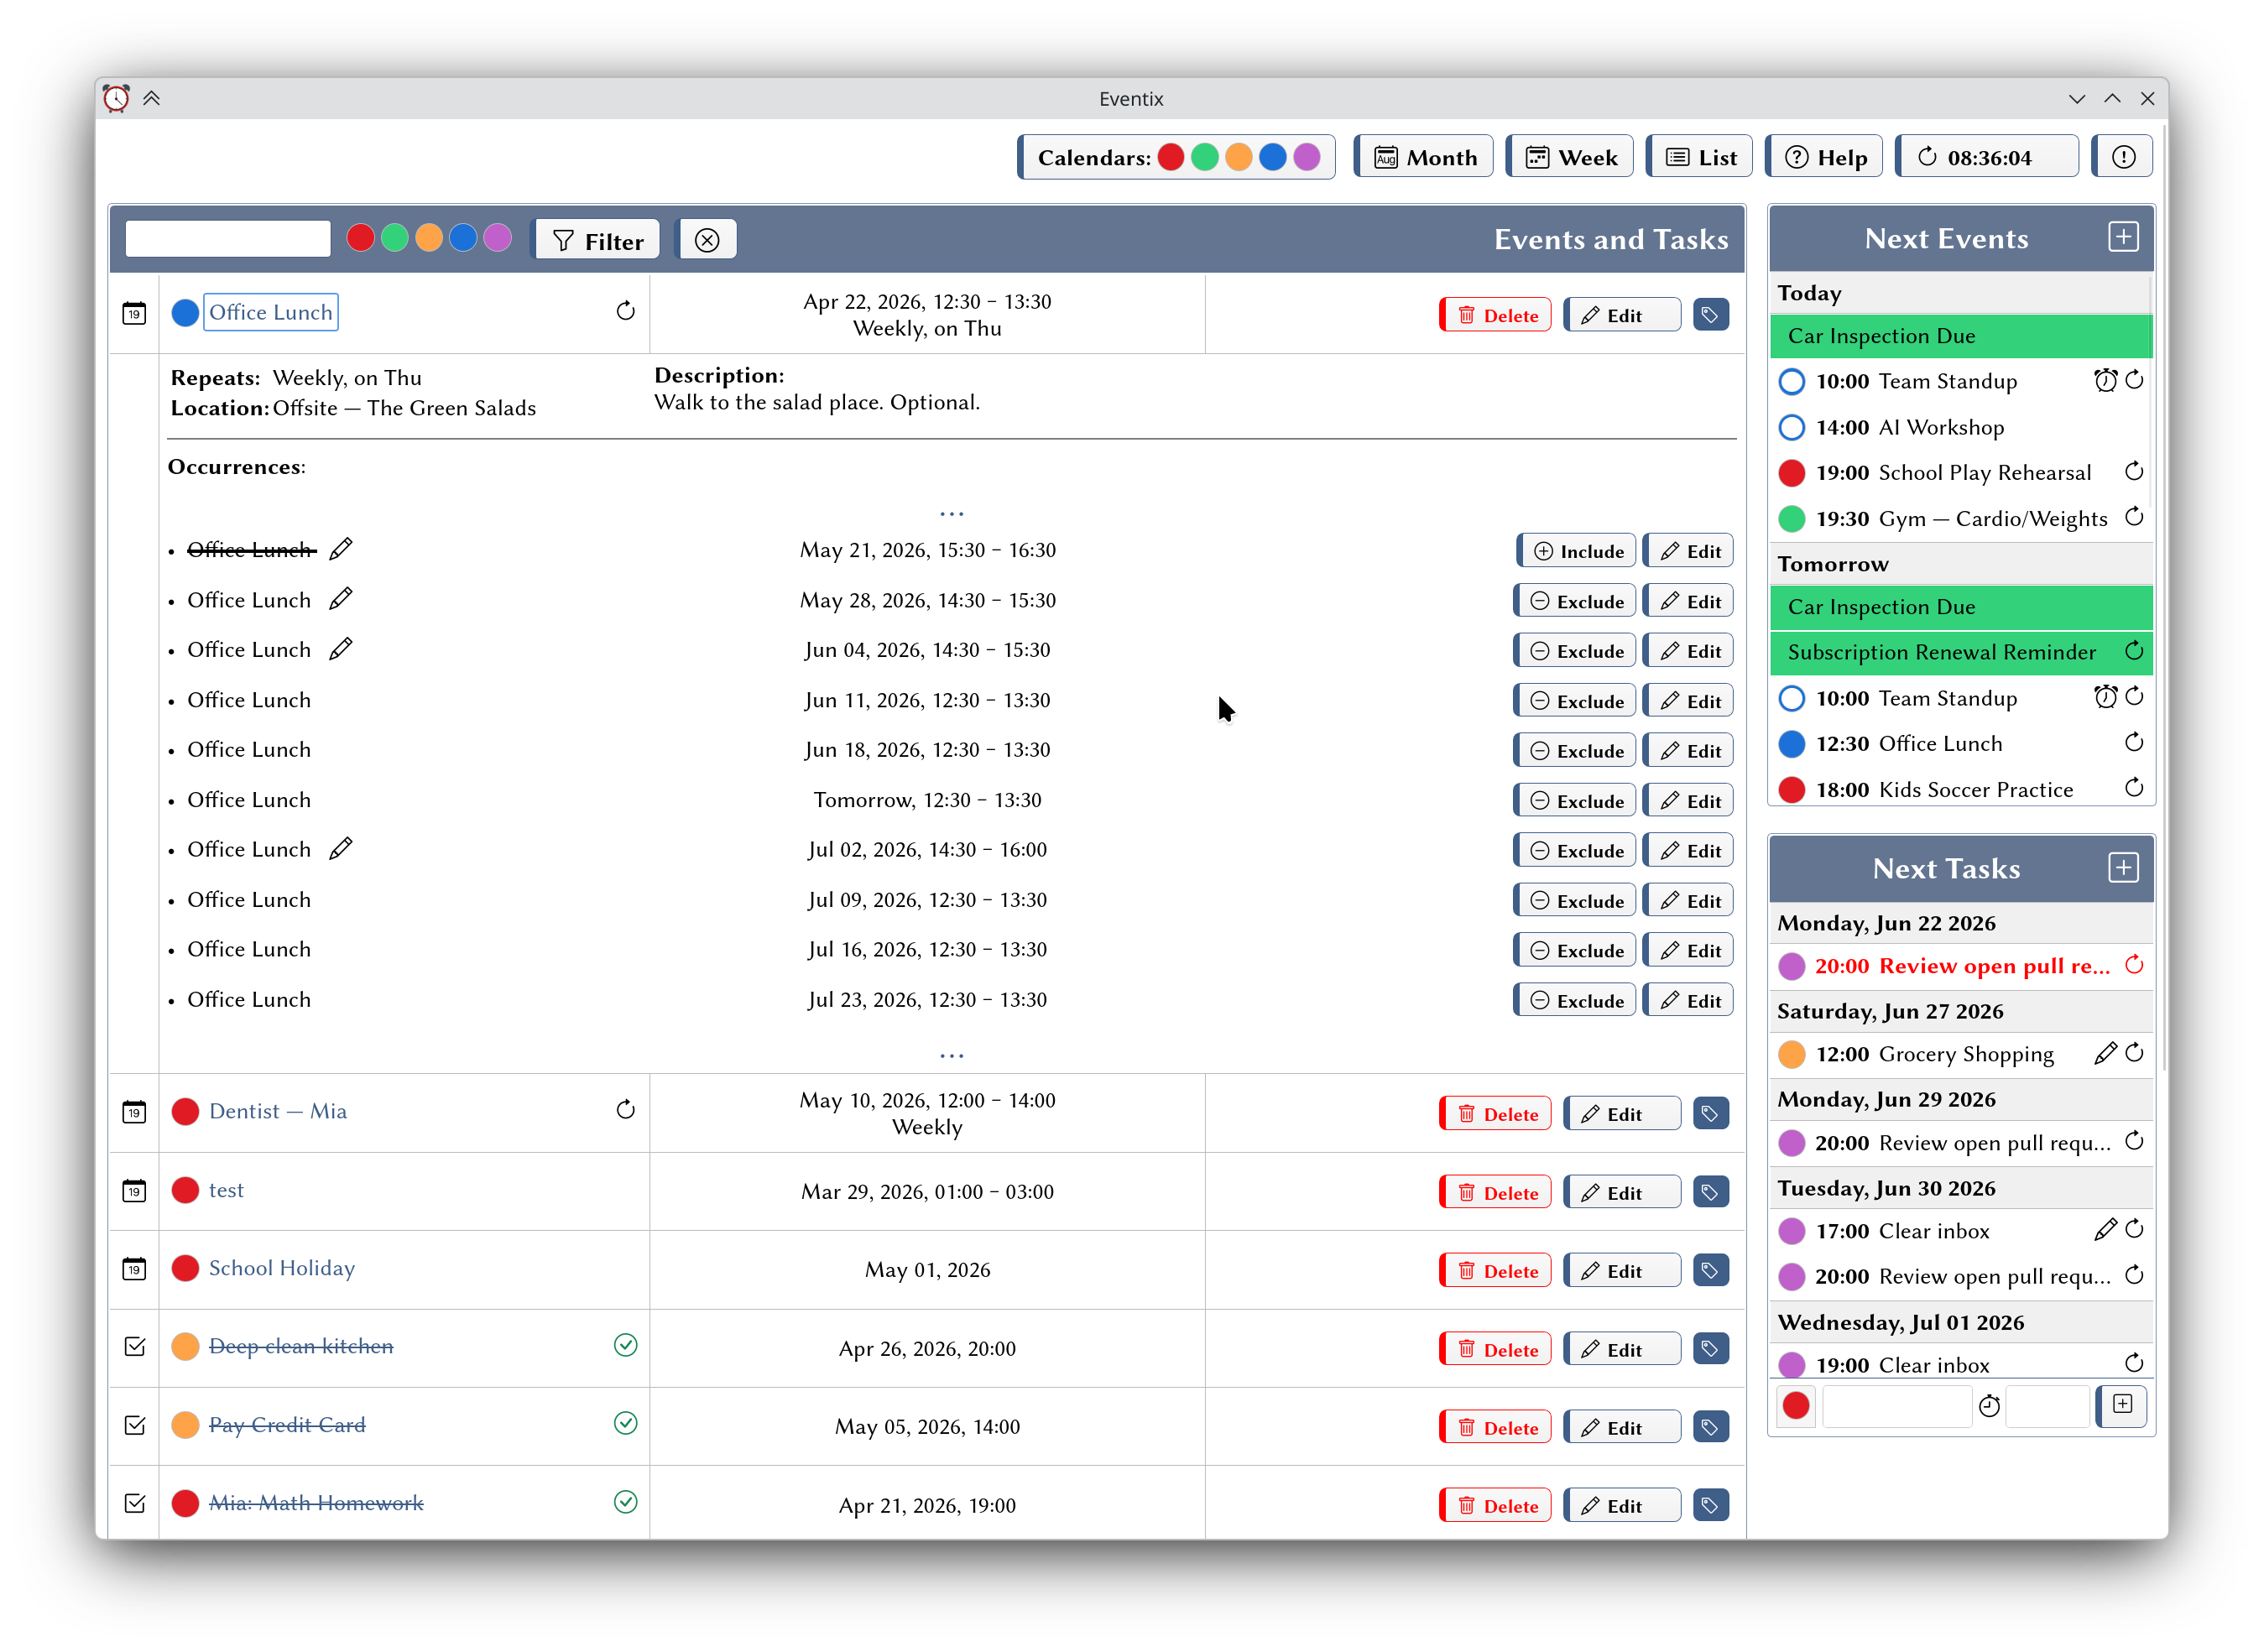The height and width of the screenshot is (1652, 2264).
Task: Add a new task via Next Tasks plus
Action: (x=2123, y=867)
